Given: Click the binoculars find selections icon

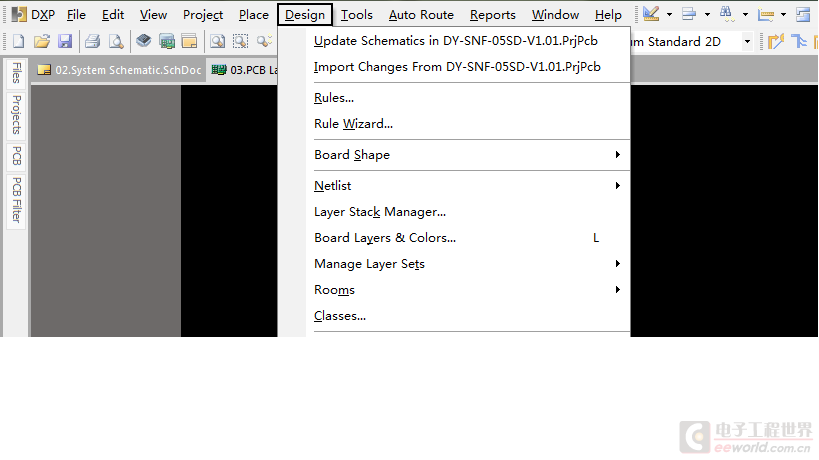Looking at the screenshot, I should [727, 14].
